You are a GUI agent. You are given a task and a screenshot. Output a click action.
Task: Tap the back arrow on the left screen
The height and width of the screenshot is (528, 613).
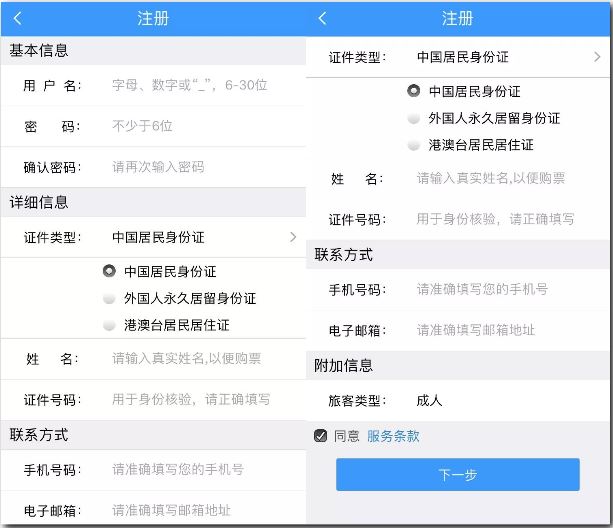coord(18,19)
